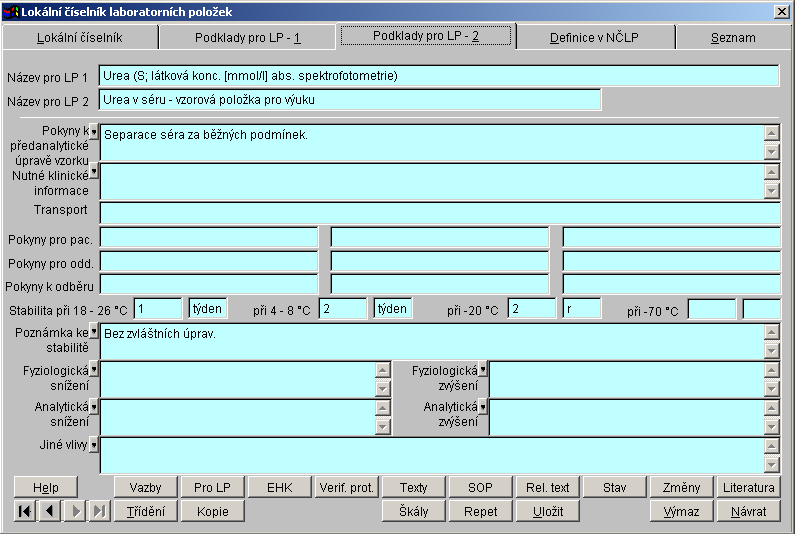Image resolution: width=795 pixels, height=534 pixels.
Task: Click the Transport input field
Action: point(439,212)
